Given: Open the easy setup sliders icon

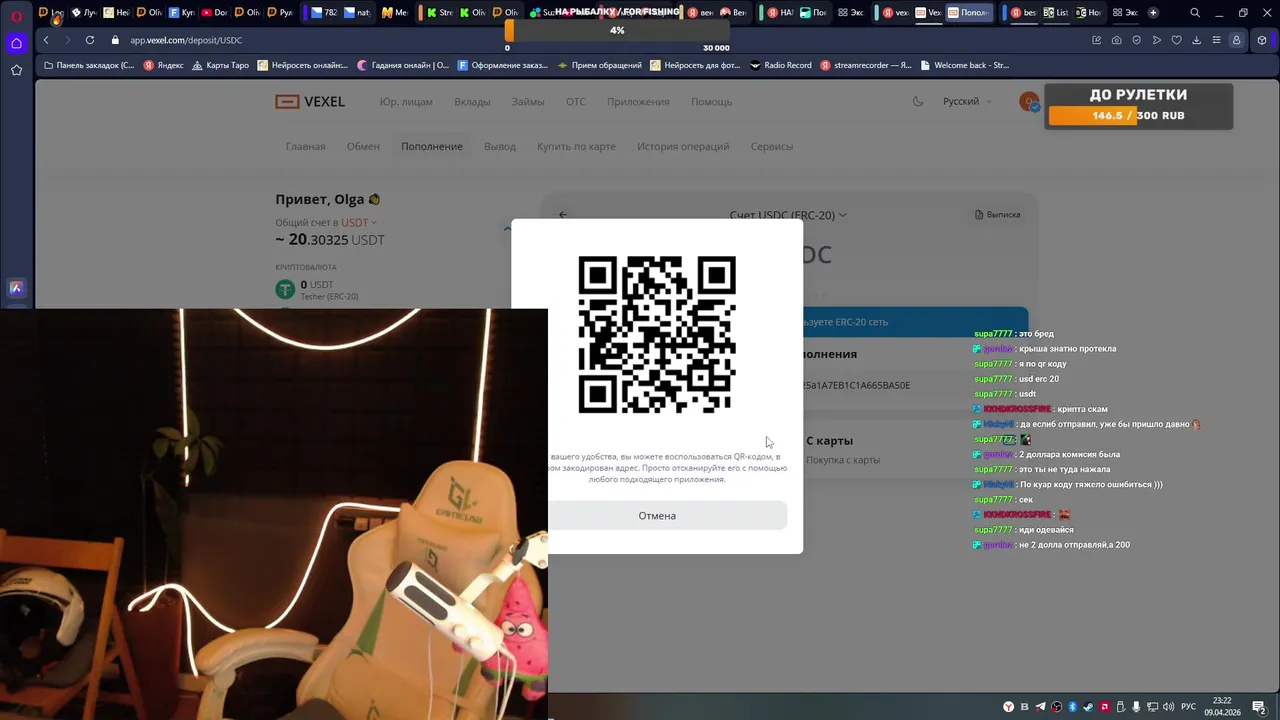Looking at the screenshot, I should click(1216, 40).
